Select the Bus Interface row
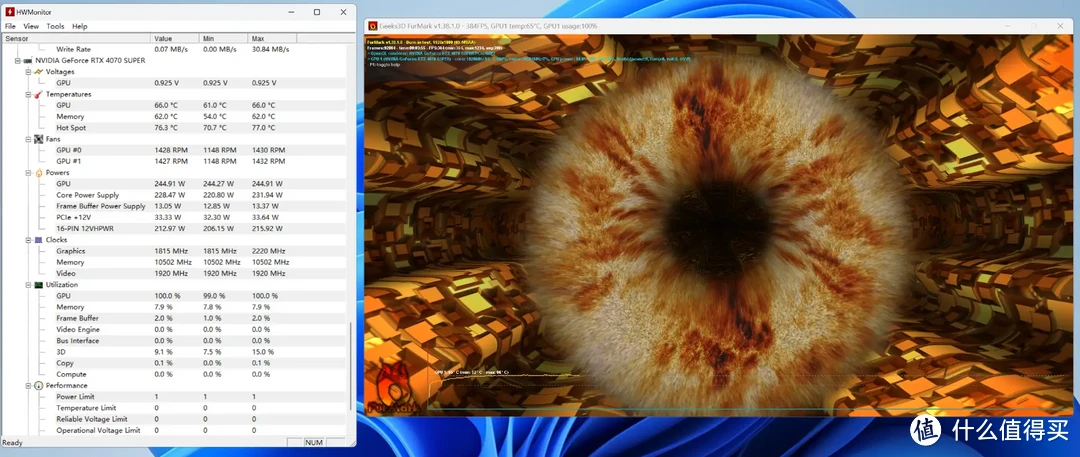The height and width of the screenshot is (457, 1080). click(176, 341)
